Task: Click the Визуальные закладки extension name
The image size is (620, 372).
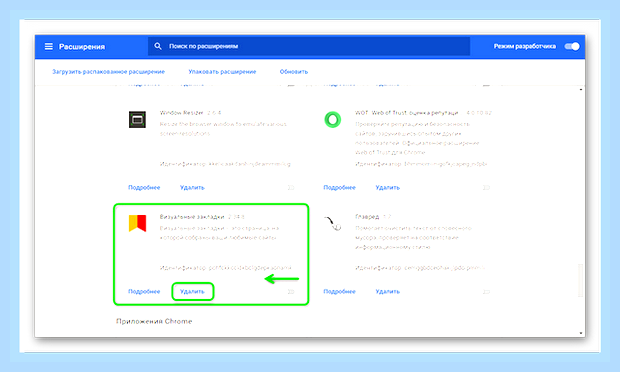Action: [x=192, y=217]
